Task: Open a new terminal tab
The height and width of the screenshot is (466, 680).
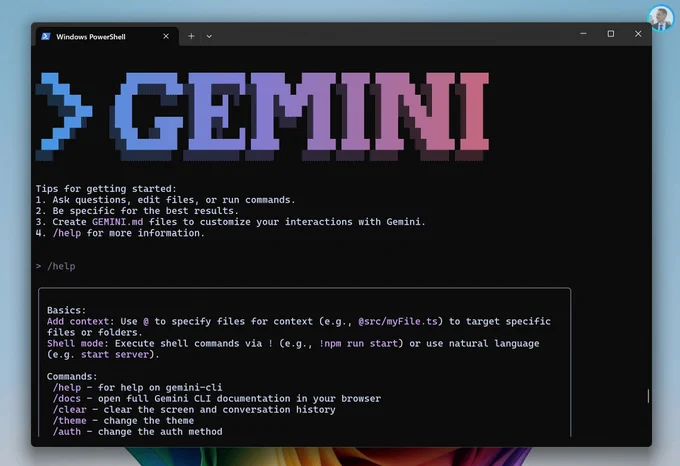Action: tap(191, 36)
